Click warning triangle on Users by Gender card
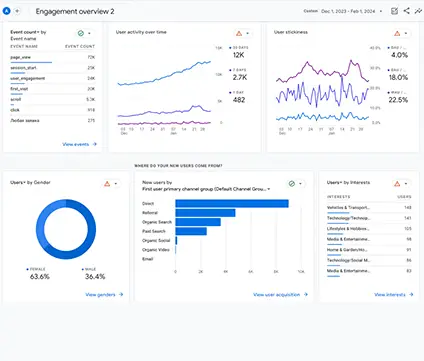 107,184
